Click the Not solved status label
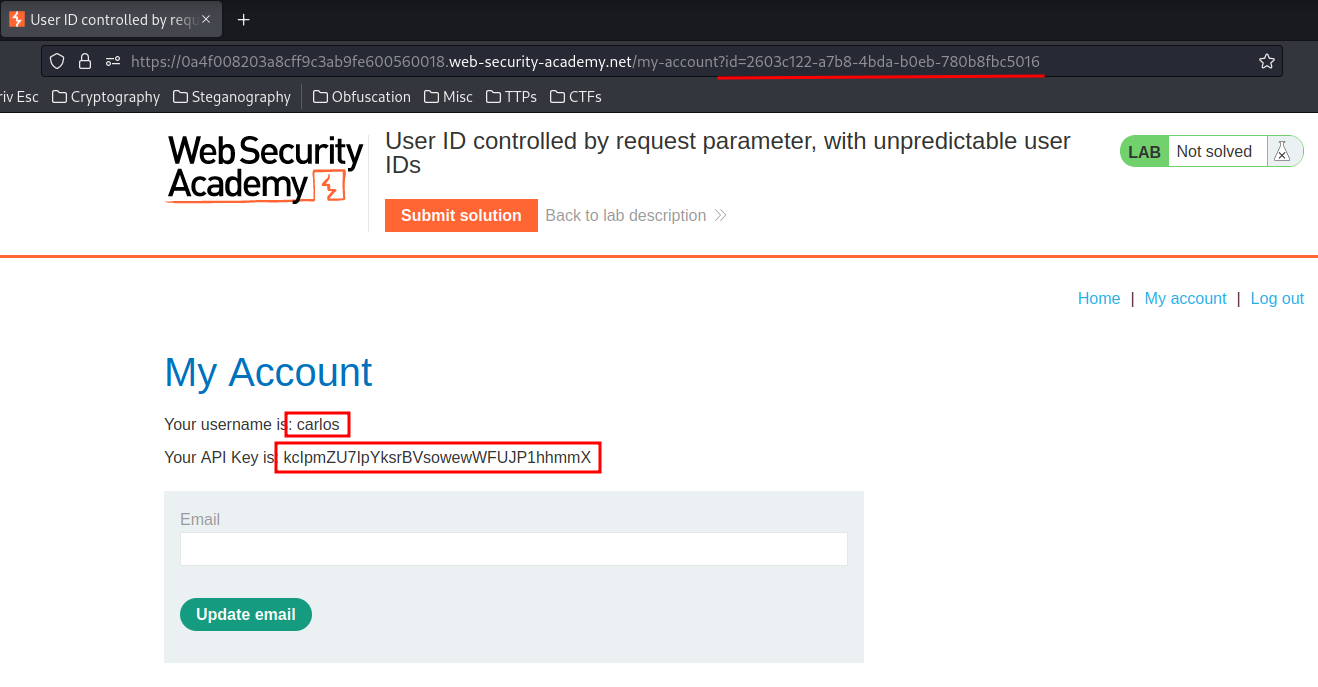The height and width of the screenshot is (687, 1318). click(x=1214, y=151)
